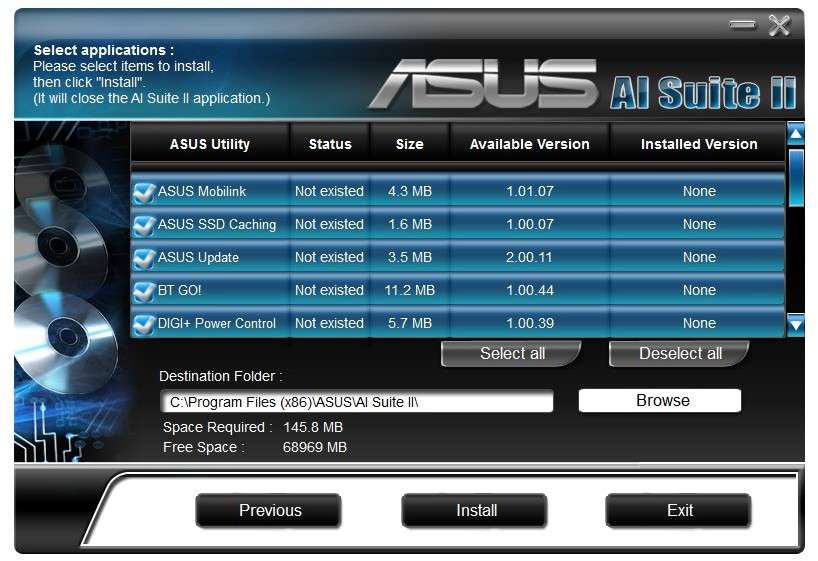Image resolution: width=818 pixels, height=561 pixels.
Task: Select the BT GO! row name
Action: tap(179, 290)
